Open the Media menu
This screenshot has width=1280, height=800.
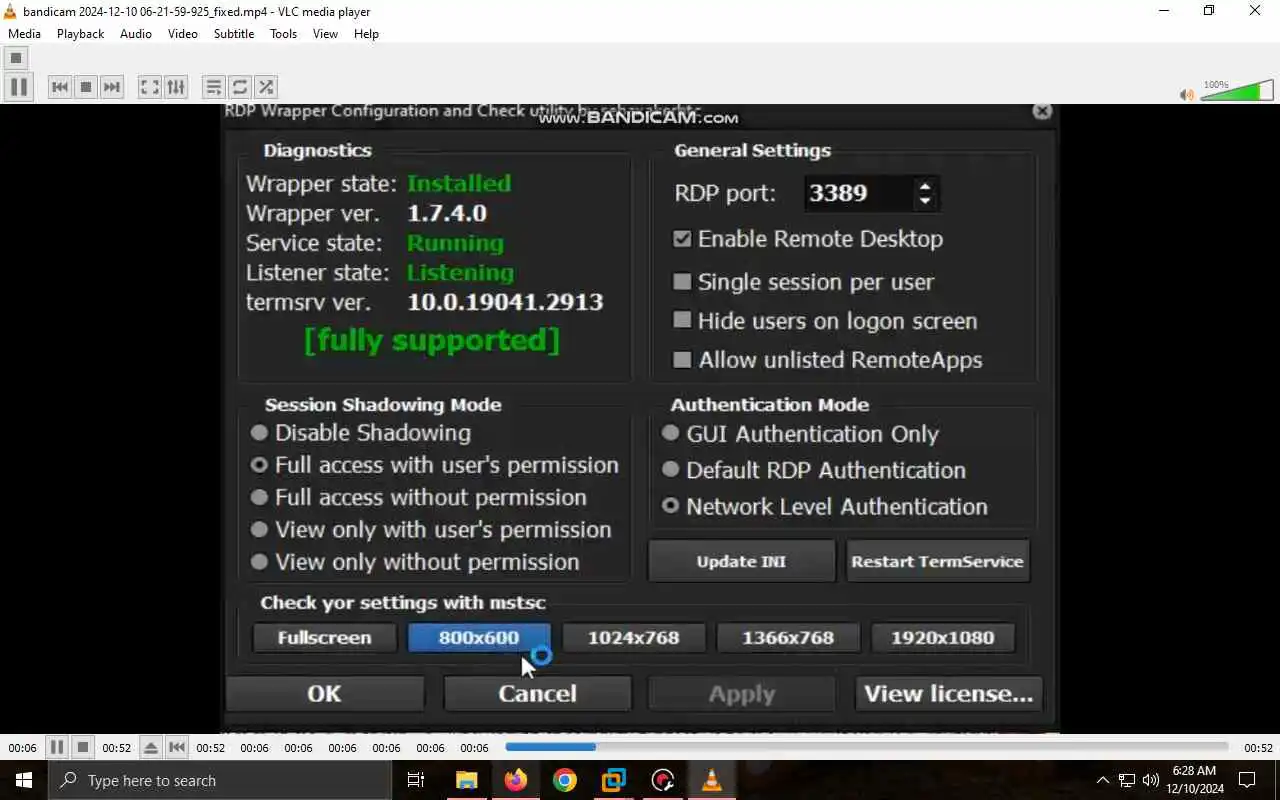coord(24,33)
